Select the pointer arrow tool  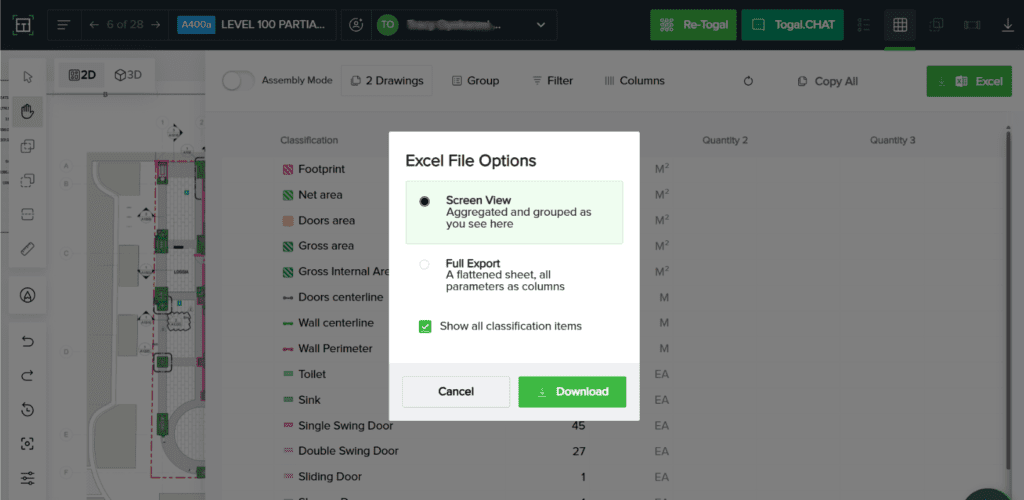click(x=27, y=77)
